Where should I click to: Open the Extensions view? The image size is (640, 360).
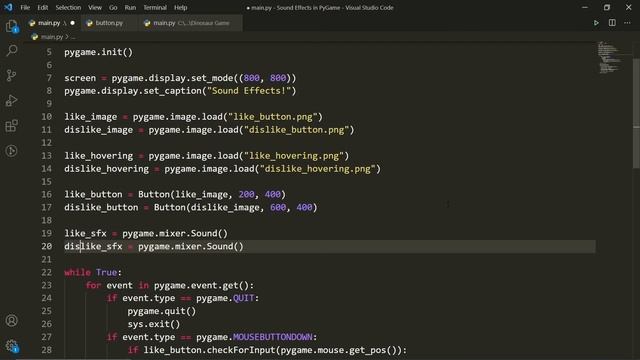coord(12,126)
